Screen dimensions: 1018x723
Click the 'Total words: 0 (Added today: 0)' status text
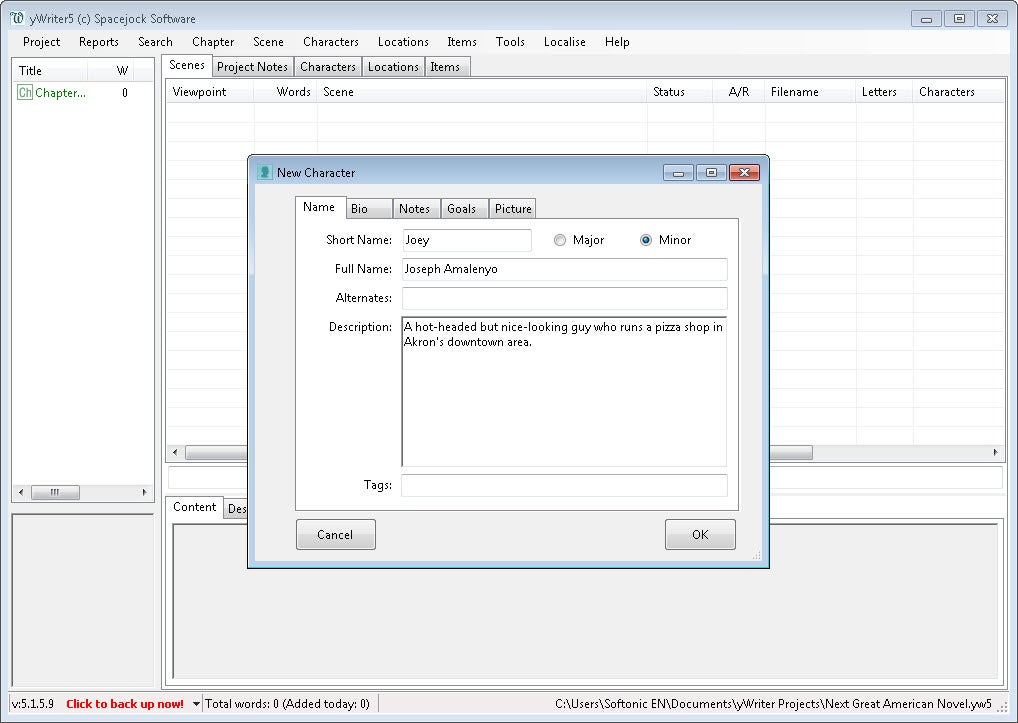coord(287,704)
